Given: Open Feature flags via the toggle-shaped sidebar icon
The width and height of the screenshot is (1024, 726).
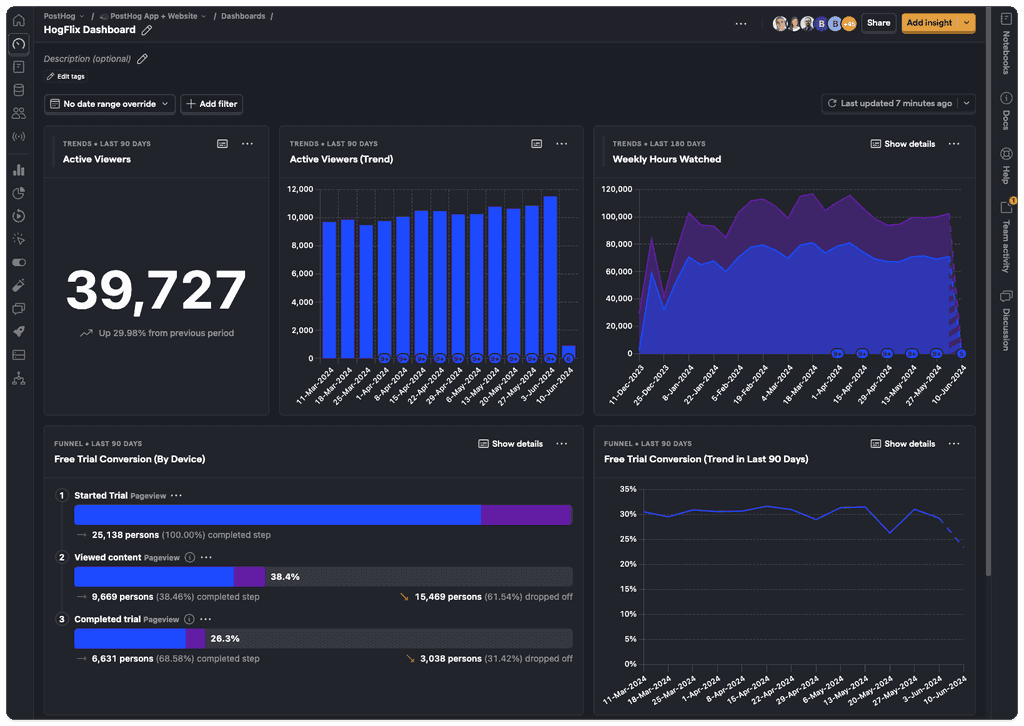Looking at the screenshot, I should [x=17, y=262].
